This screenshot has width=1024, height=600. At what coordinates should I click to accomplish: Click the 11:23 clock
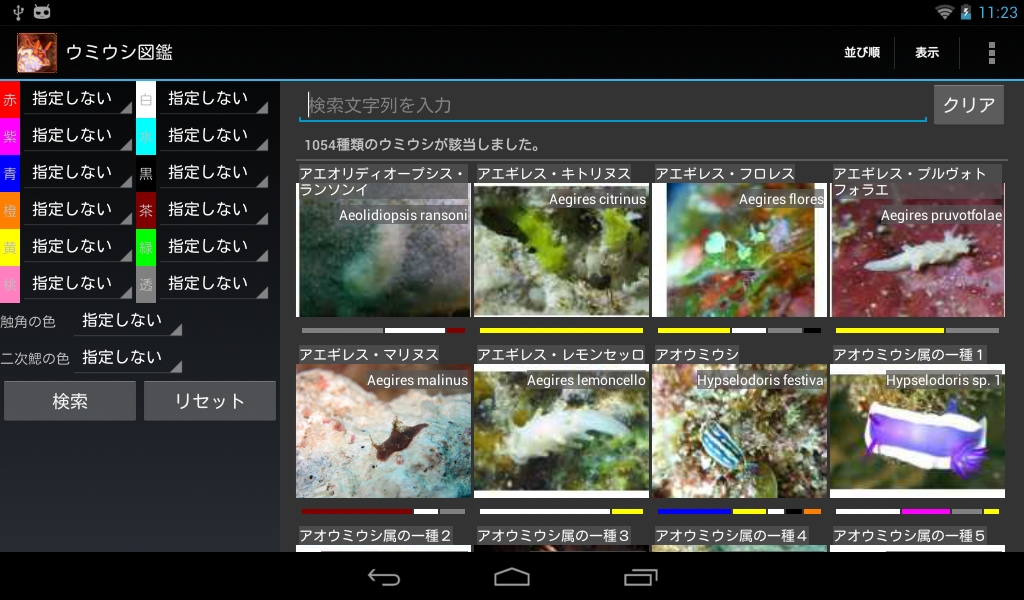coord(997,12)
